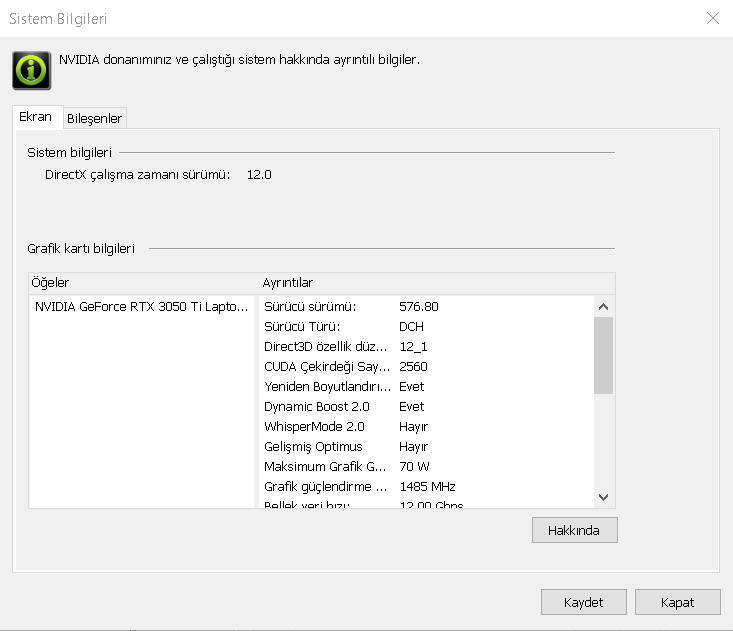Click the DirectX version value 12.0

tap(259, 175)
